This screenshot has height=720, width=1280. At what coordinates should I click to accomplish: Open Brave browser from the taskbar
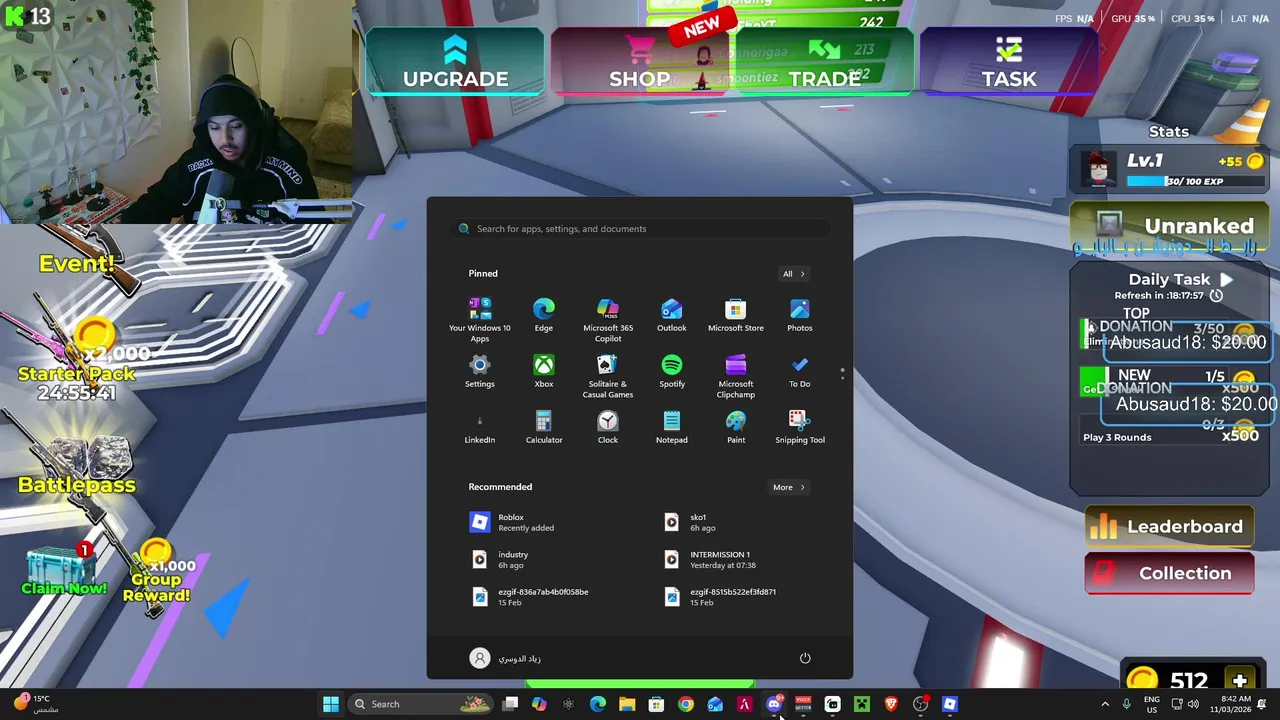891,704
